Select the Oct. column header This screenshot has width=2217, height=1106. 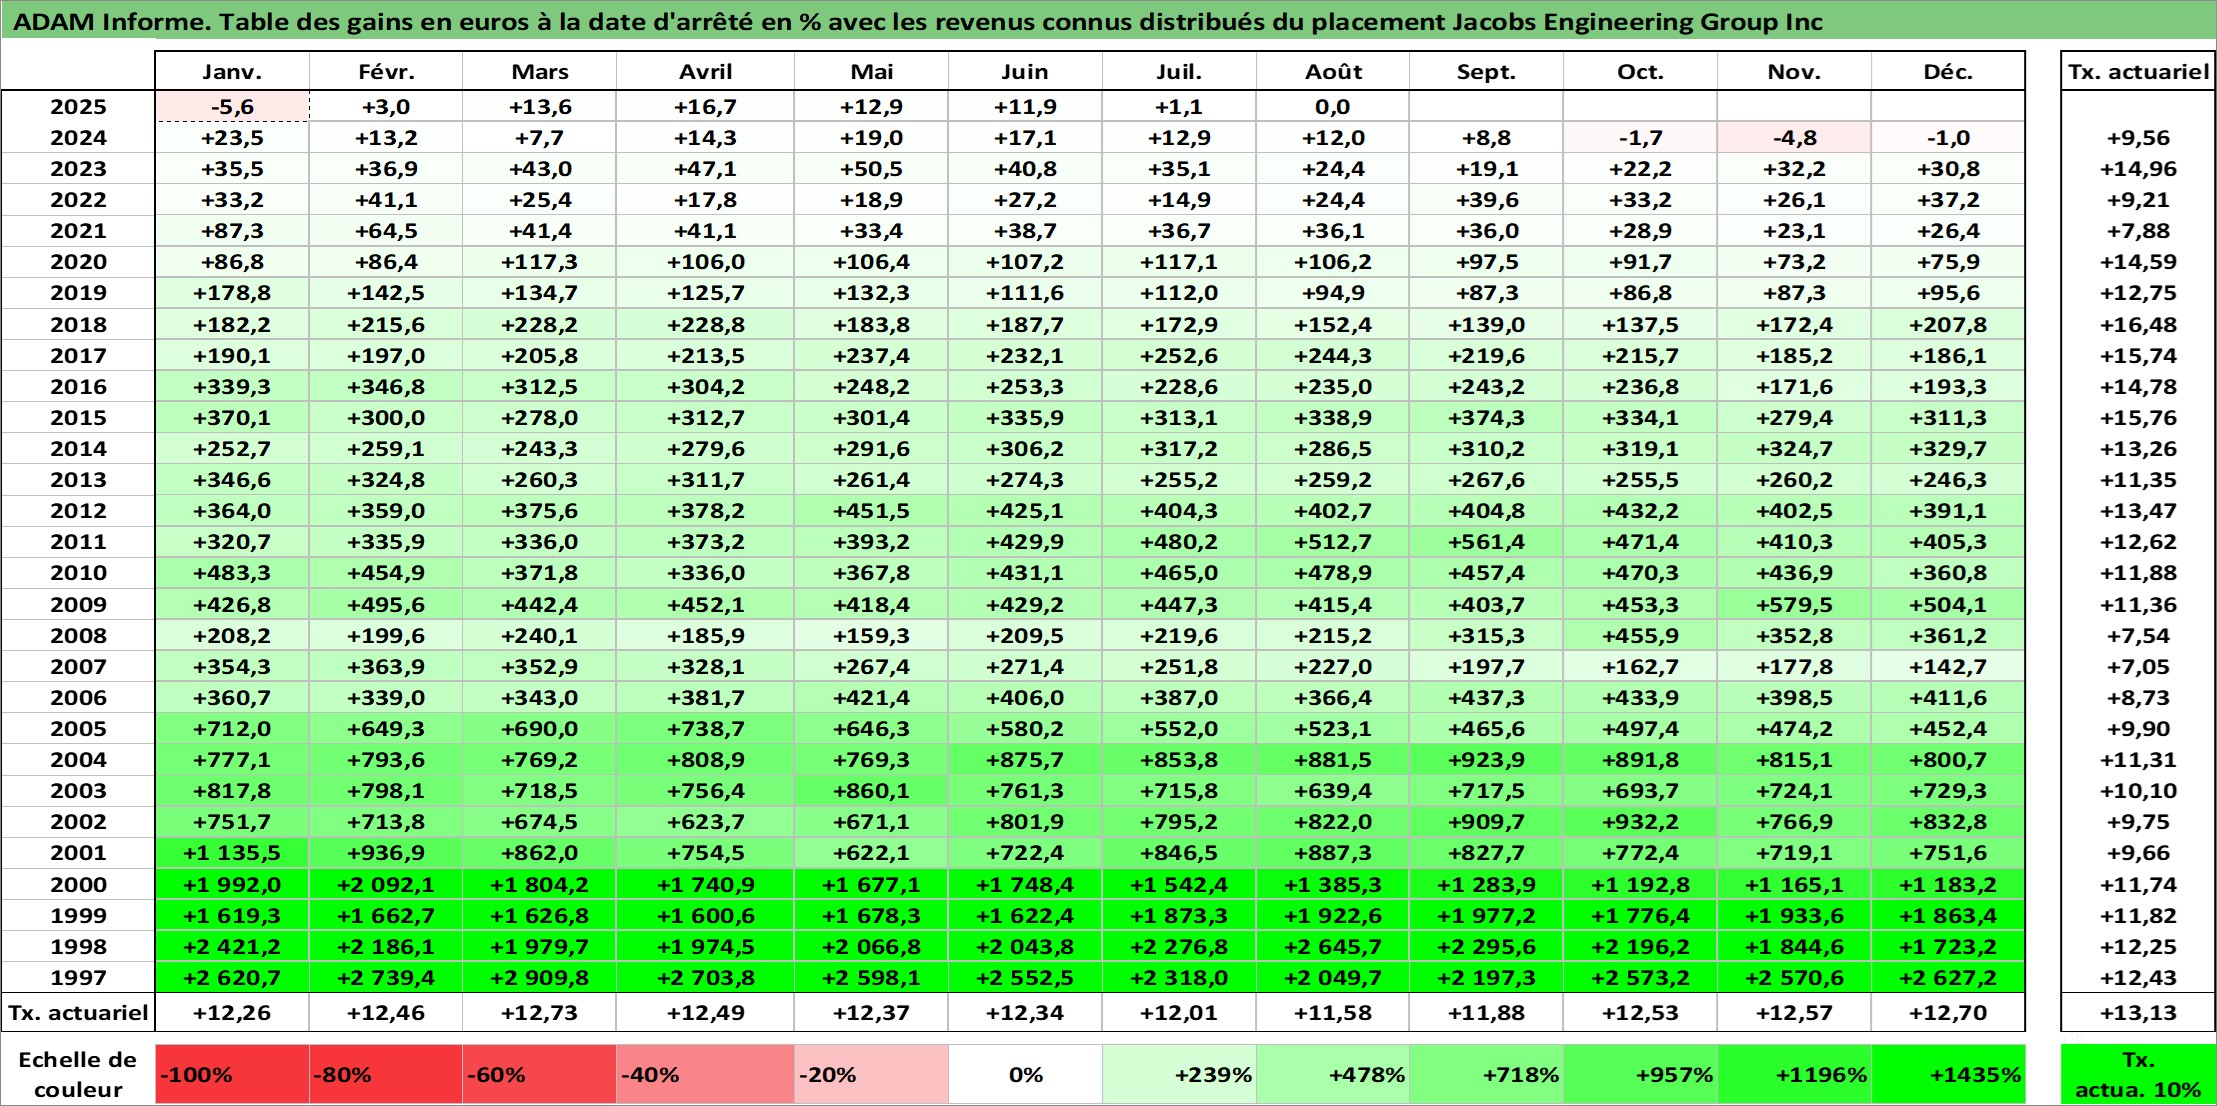1640,71
